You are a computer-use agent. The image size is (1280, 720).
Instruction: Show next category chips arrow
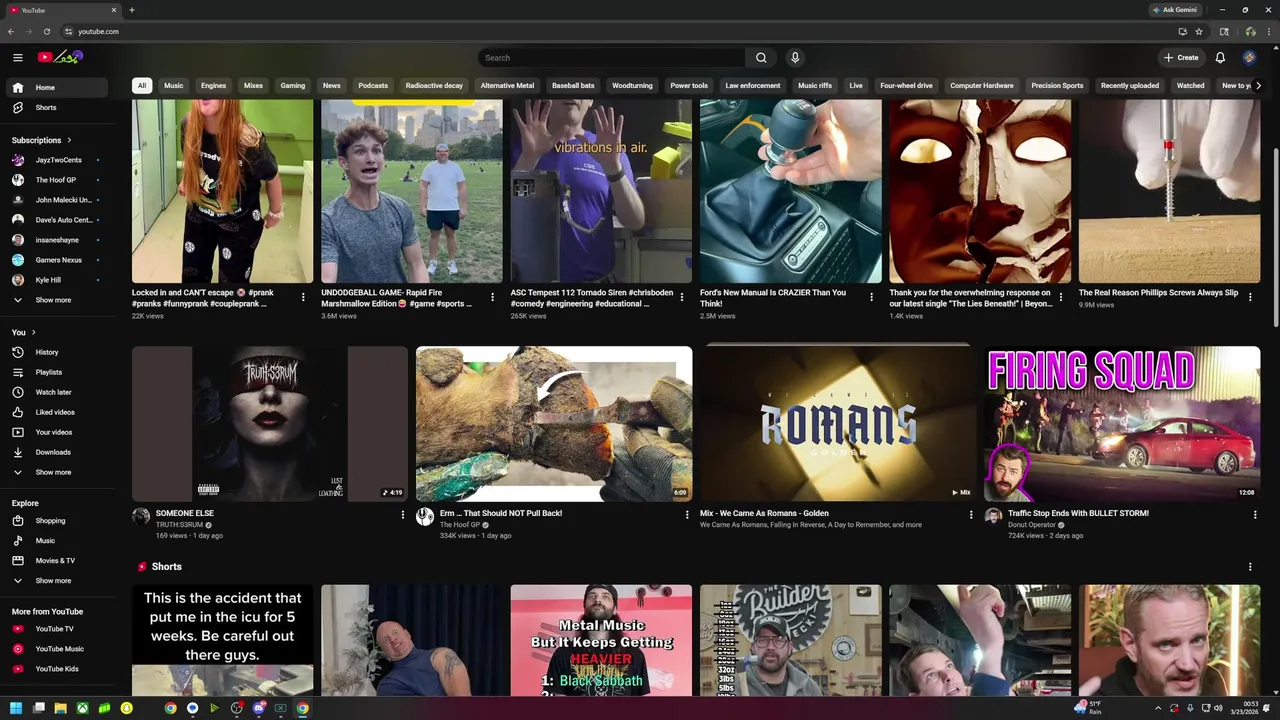coord(1258,85)
